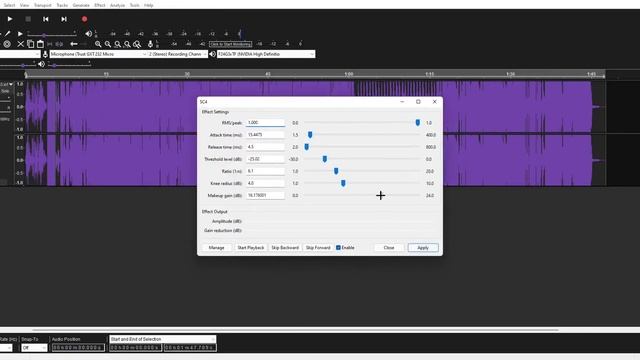640x360 pixels.
Task: Open the track name dropdown menu
Action: pyautogui.click(x=6, y=84)
